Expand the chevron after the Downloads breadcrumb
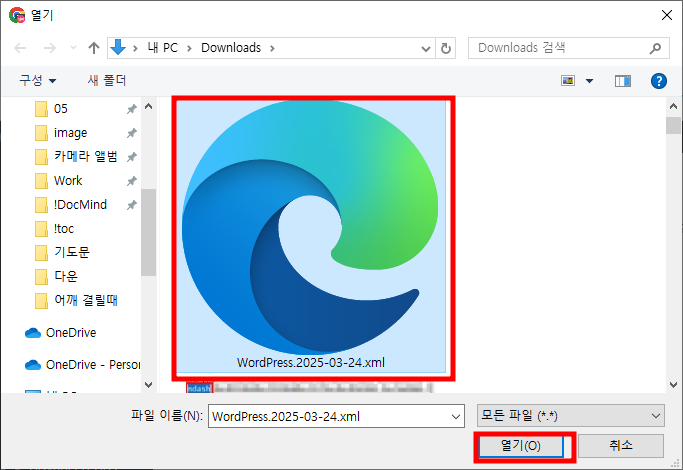Viewport: 683px width, 470px height. pyautogui.click(x=272, y=48)
